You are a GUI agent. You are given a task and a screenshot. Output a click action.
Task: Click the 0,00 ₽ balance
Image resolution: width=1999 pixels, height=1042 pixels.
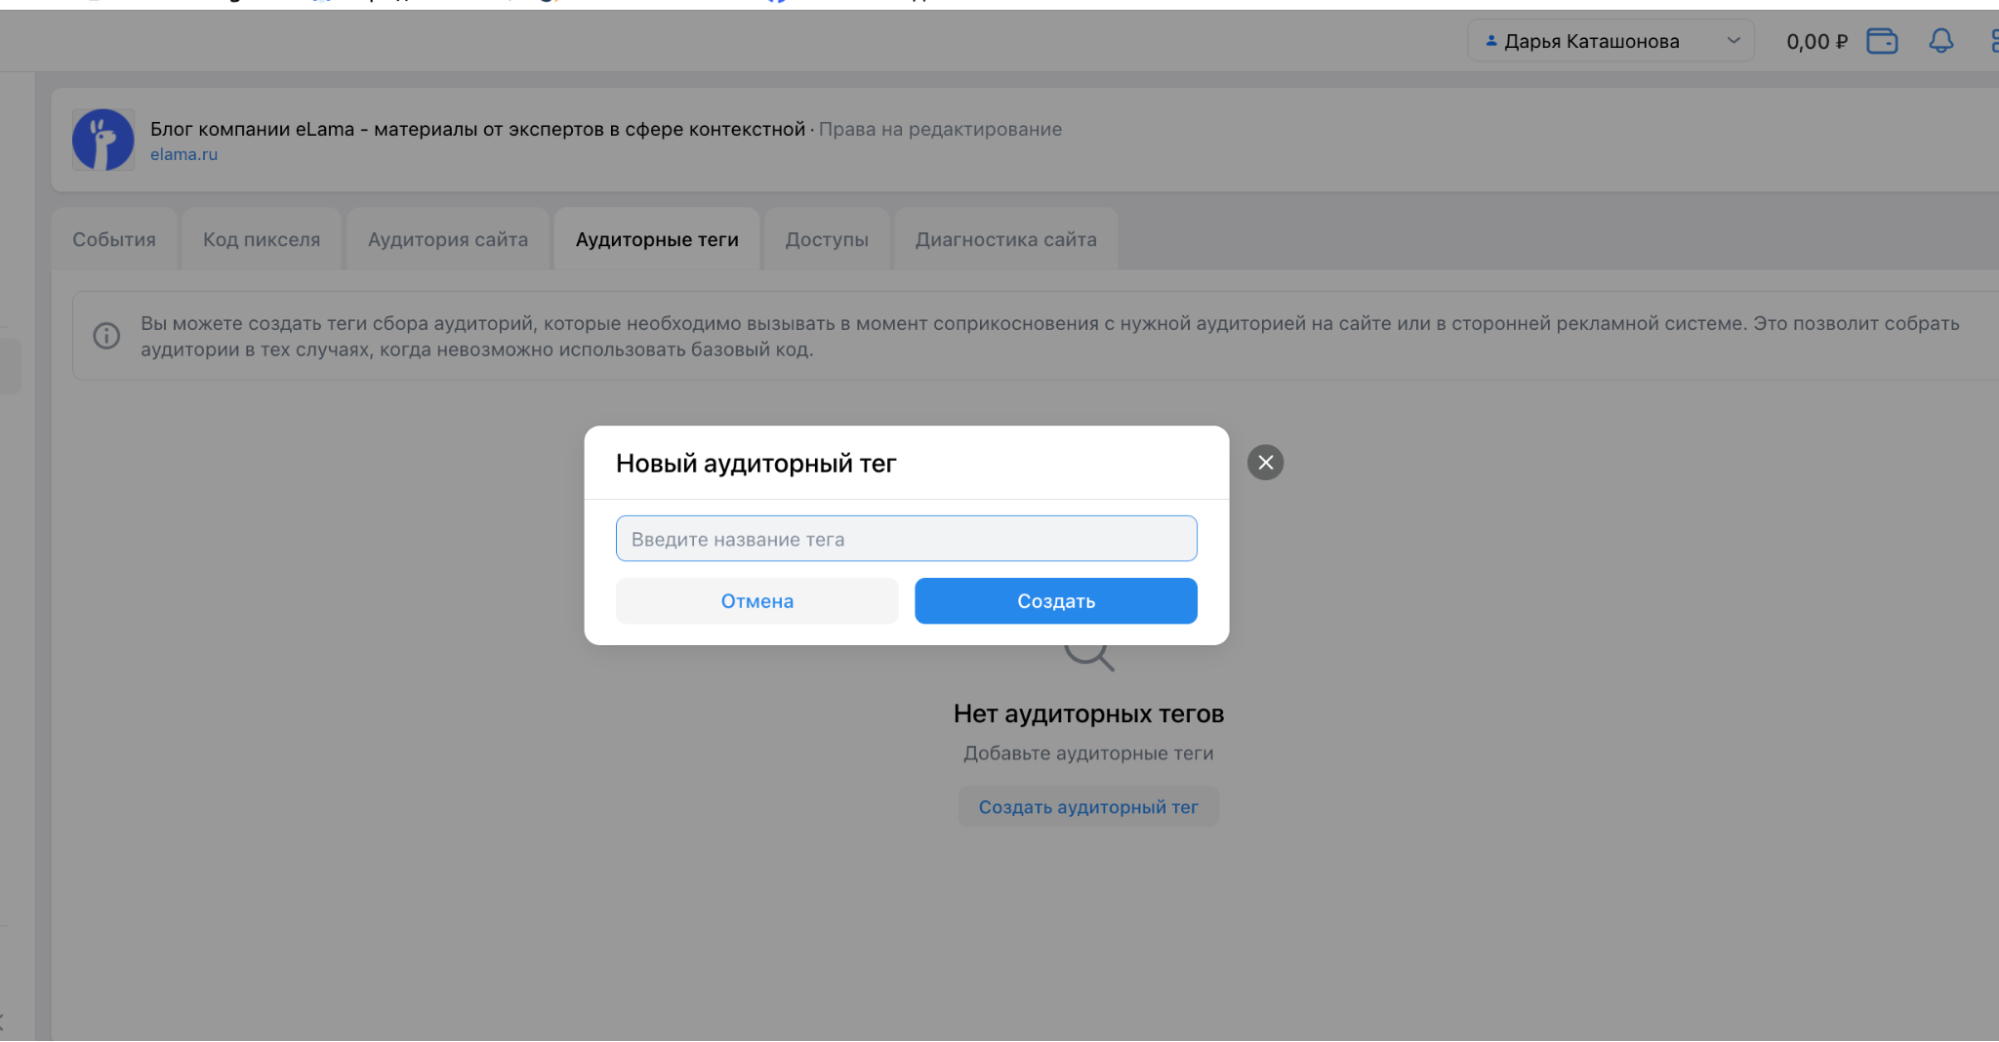(1816, 42)
